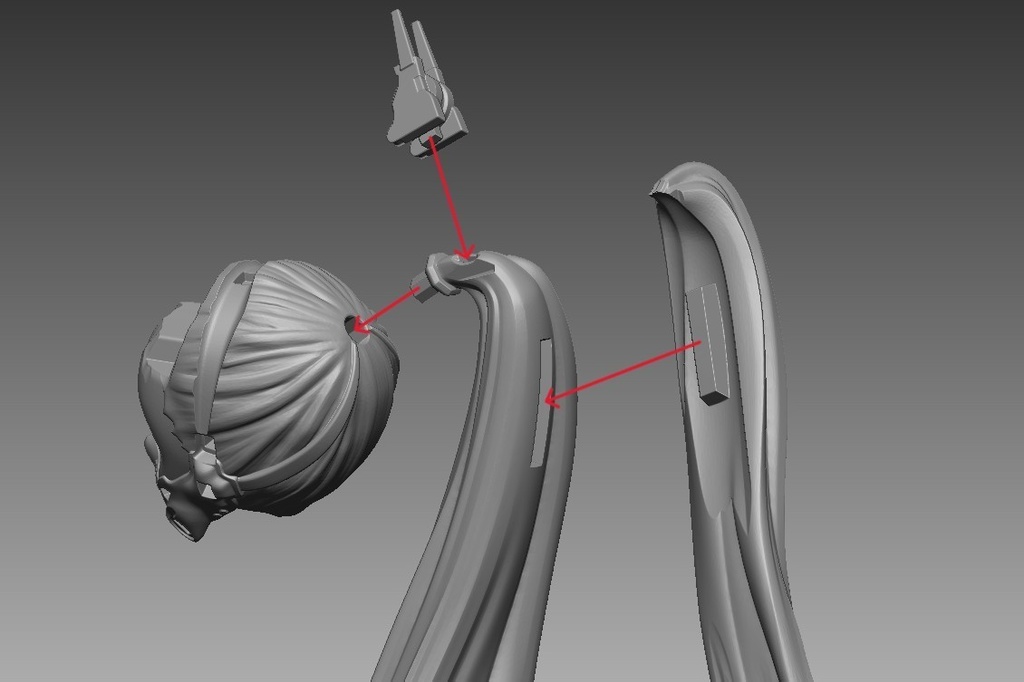The width and height of the screenshot is (1024, 682).
Task: Select the floating hair clip accessory part
Action: click(426, 85)
